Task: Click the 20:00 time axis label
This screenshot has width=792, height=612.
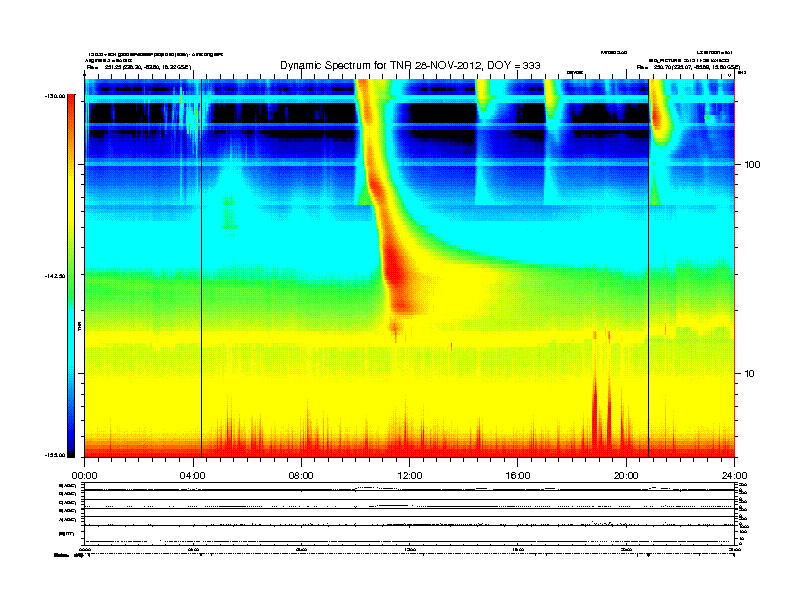Action: (x=626, y=476)
